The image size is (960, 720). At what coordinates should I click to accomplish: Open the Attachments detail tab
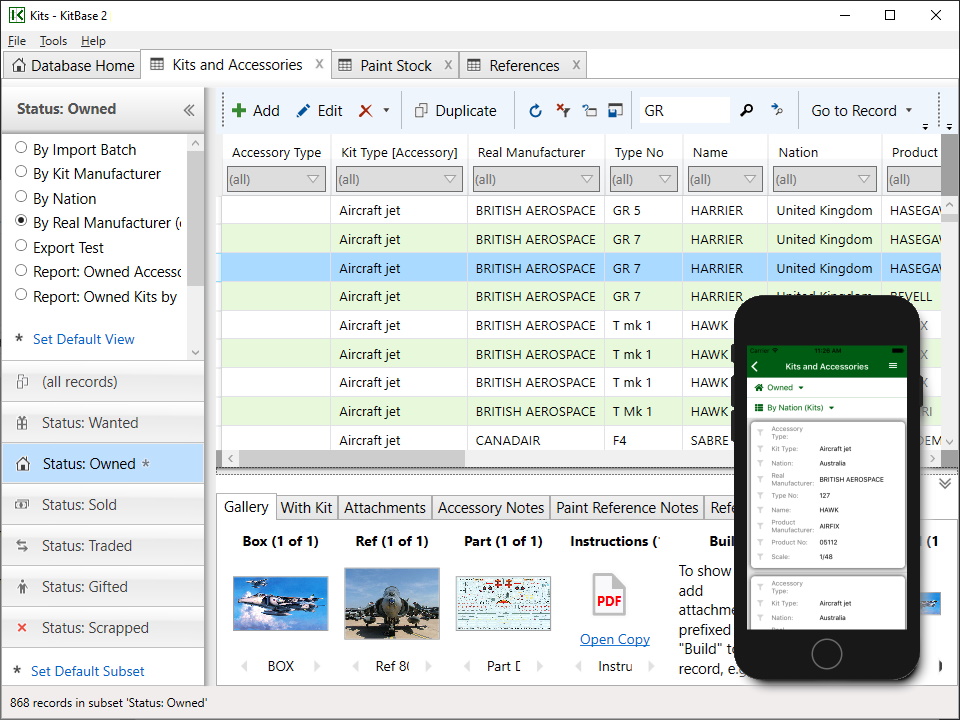pyautogui.click(x=384, y=508)
